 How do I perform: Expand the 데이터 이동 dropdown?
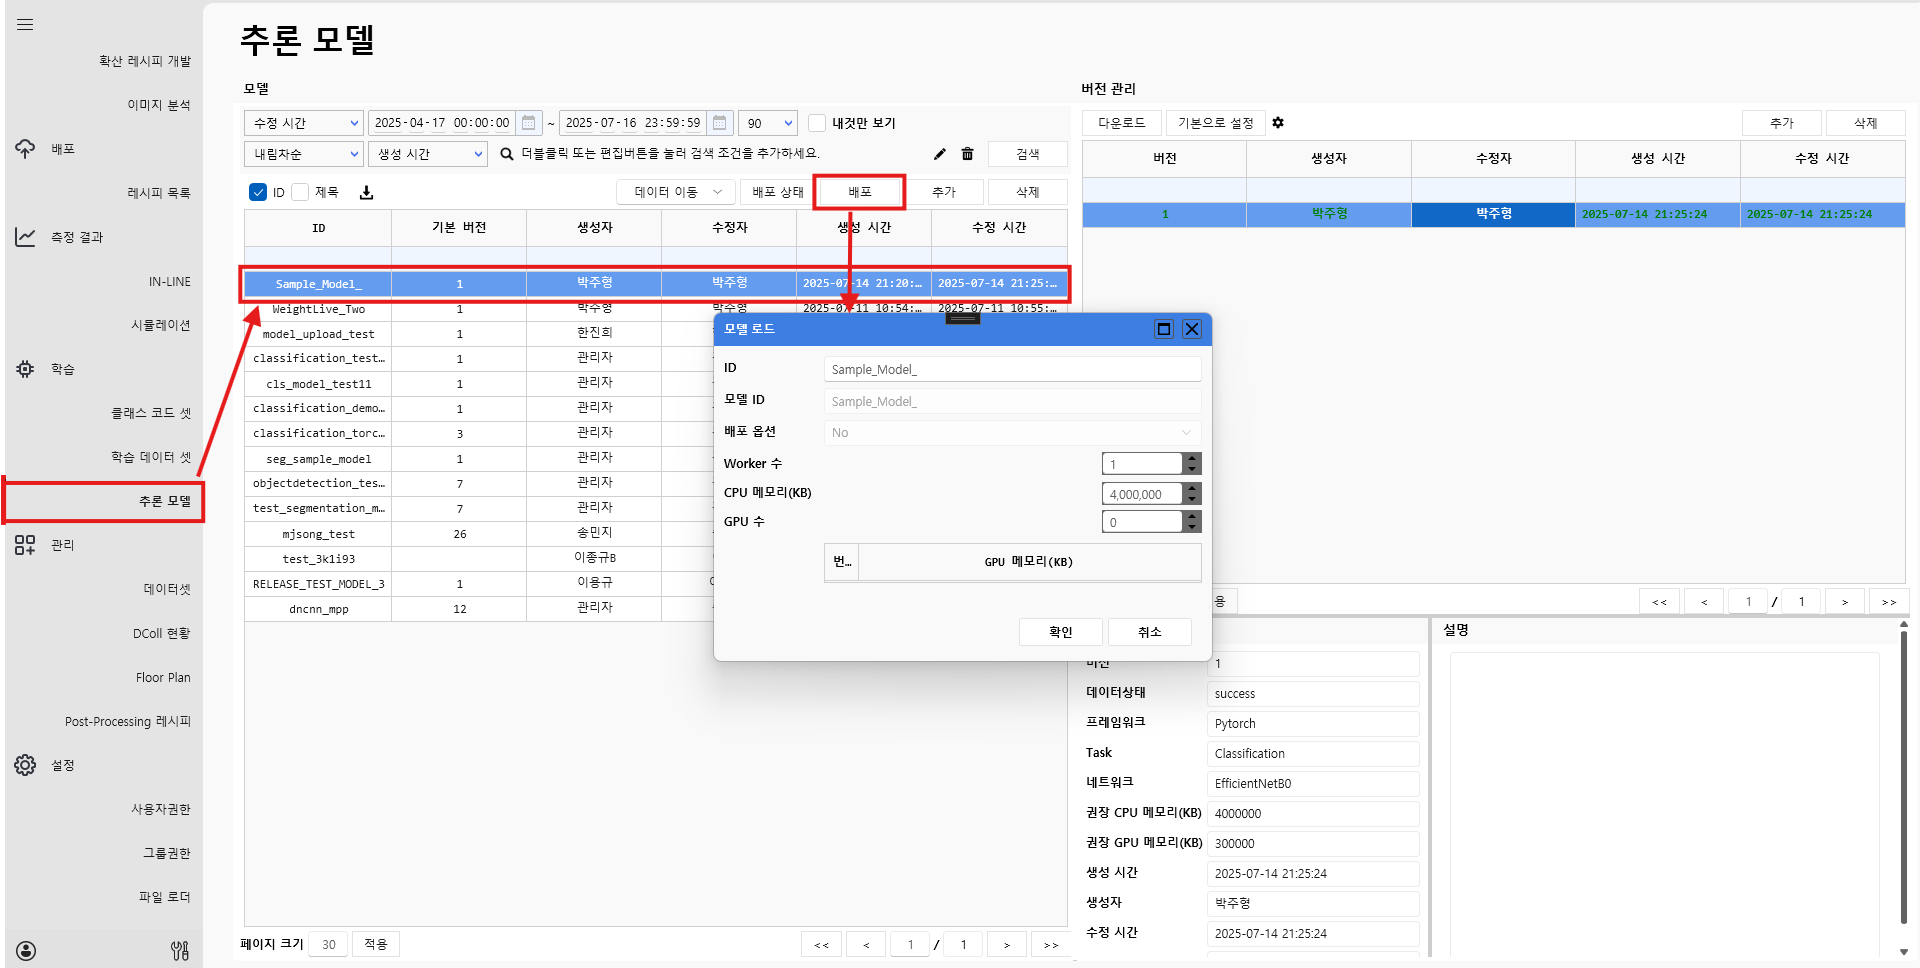click(x=676, y=192)
